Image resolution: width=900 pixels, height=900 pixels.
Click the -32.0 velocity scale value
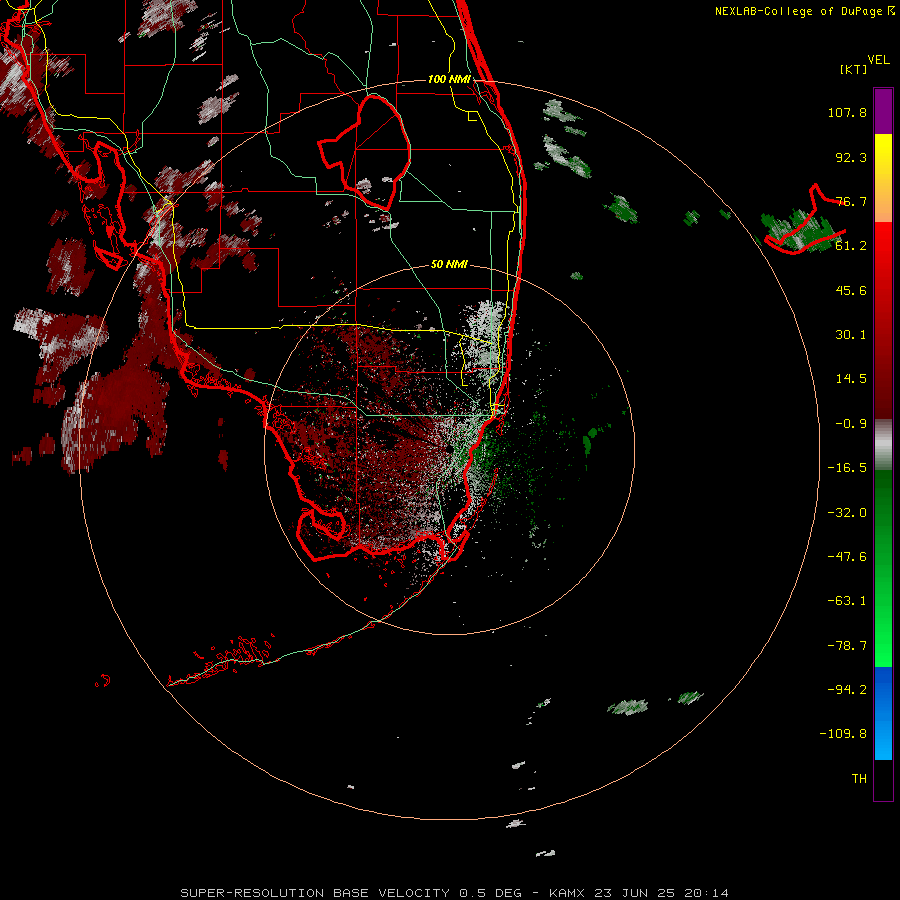pos(847,513)
